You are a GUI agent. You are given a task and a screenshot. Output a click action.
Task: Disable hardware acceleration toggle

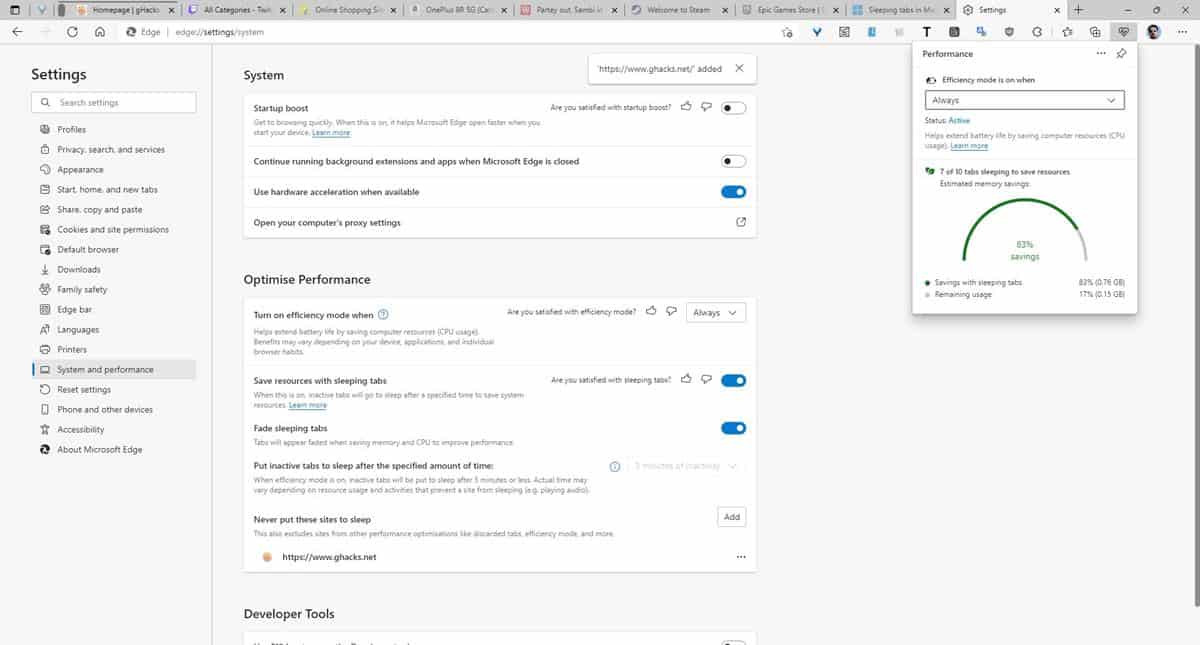733,191
